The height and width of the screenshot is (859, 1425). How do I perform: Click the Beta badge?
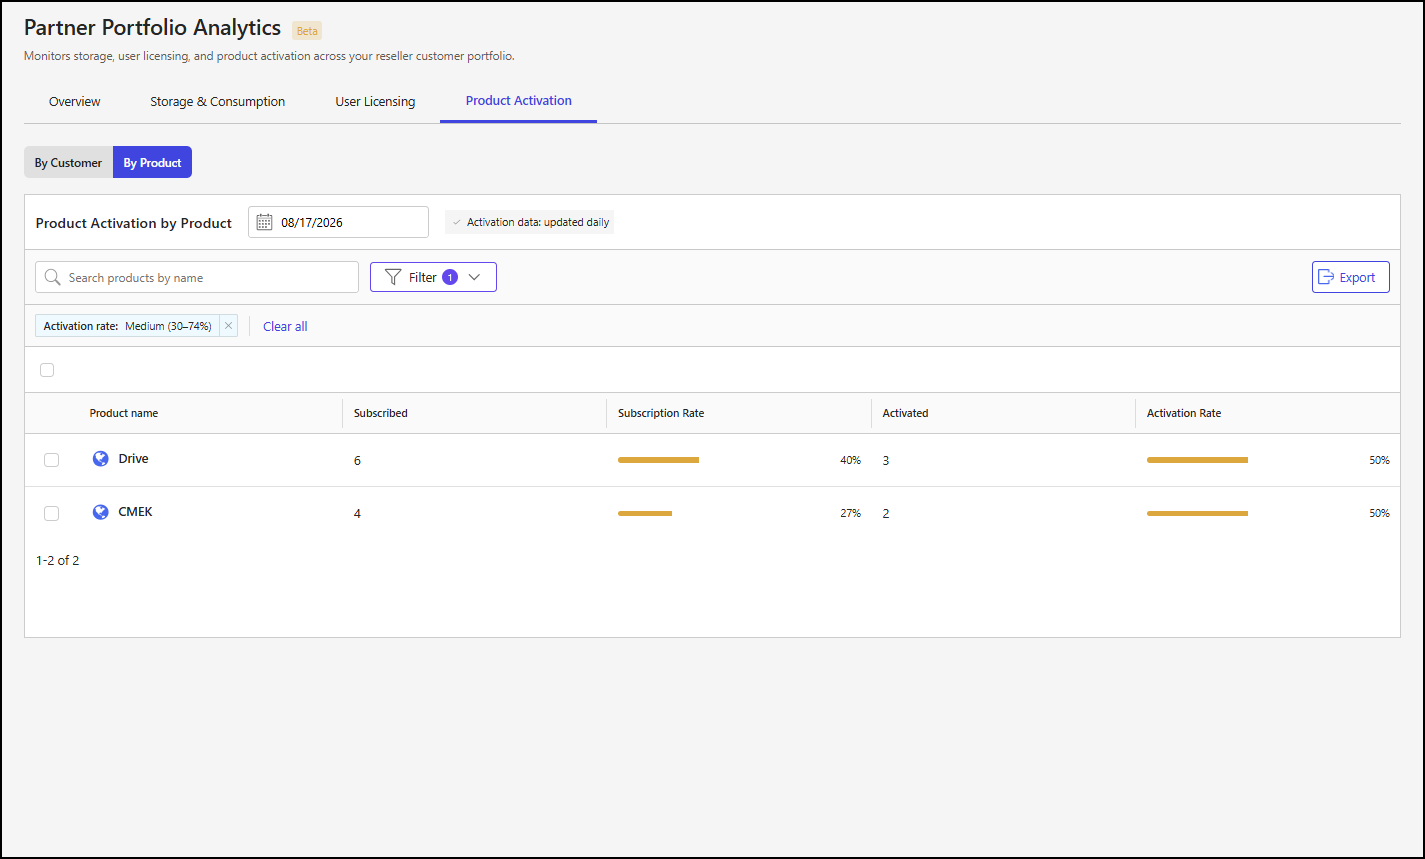[x=307, y=31]
